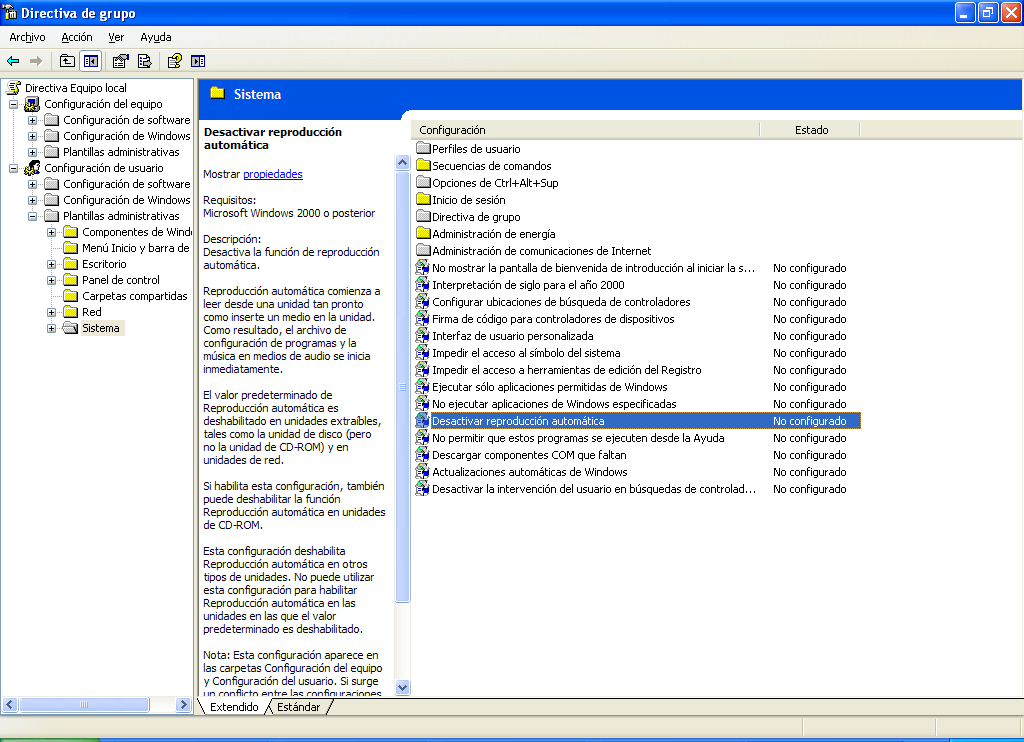Click No configurado status for Desactivar la intervención
The width and height of the screenshot is (1024, 742).
tap(810, 489)
